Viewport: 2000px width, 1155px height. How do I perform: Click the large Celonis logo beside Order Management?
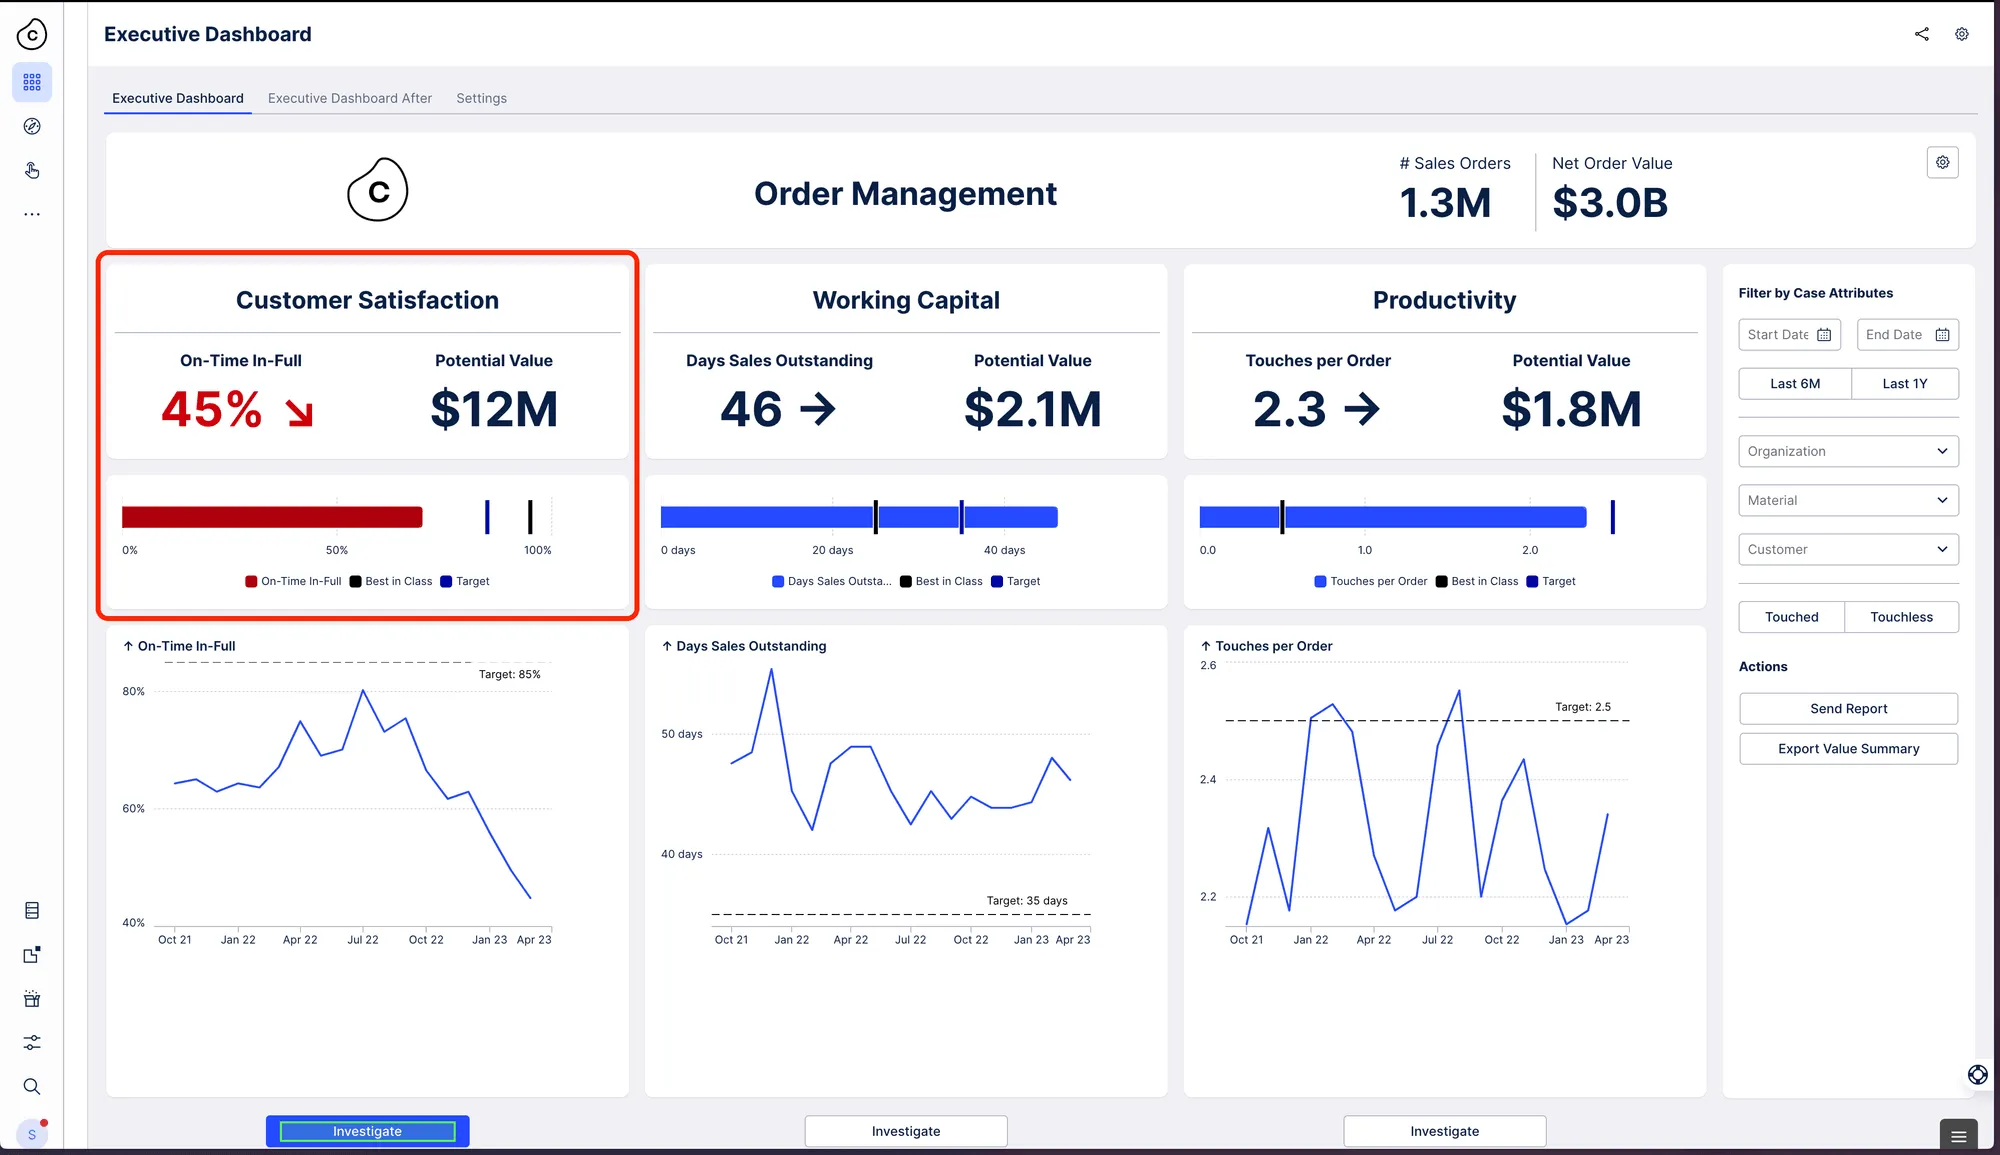378,190
